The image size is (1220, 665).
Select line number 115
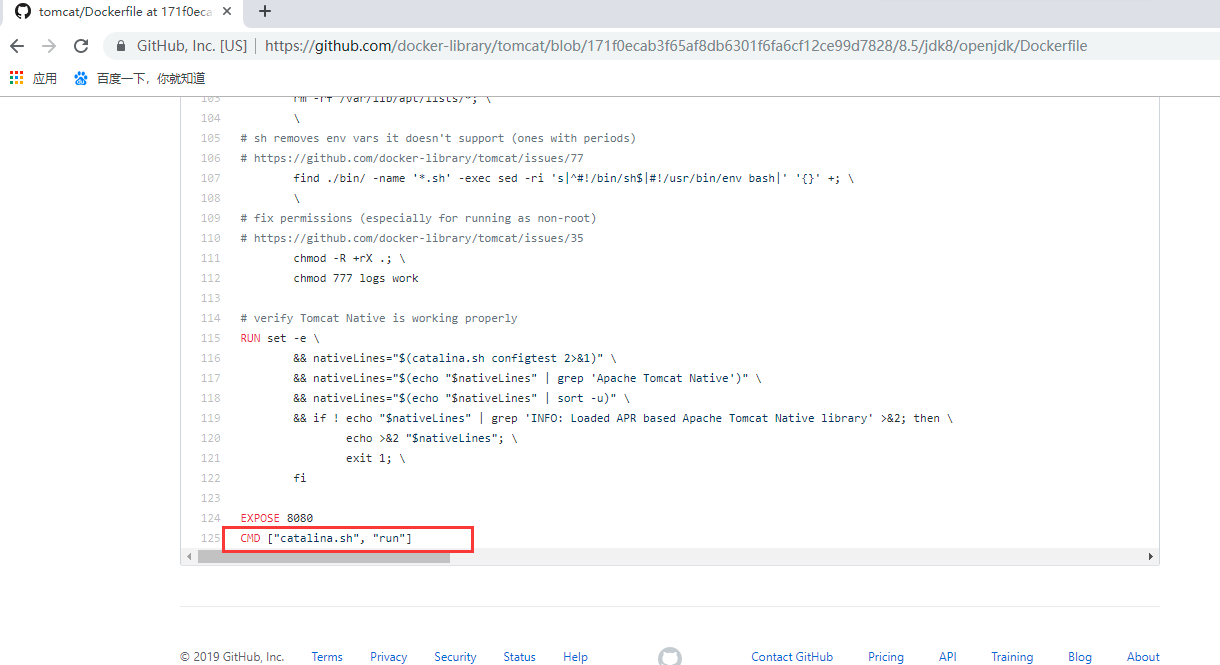click(x=210, y=338)
